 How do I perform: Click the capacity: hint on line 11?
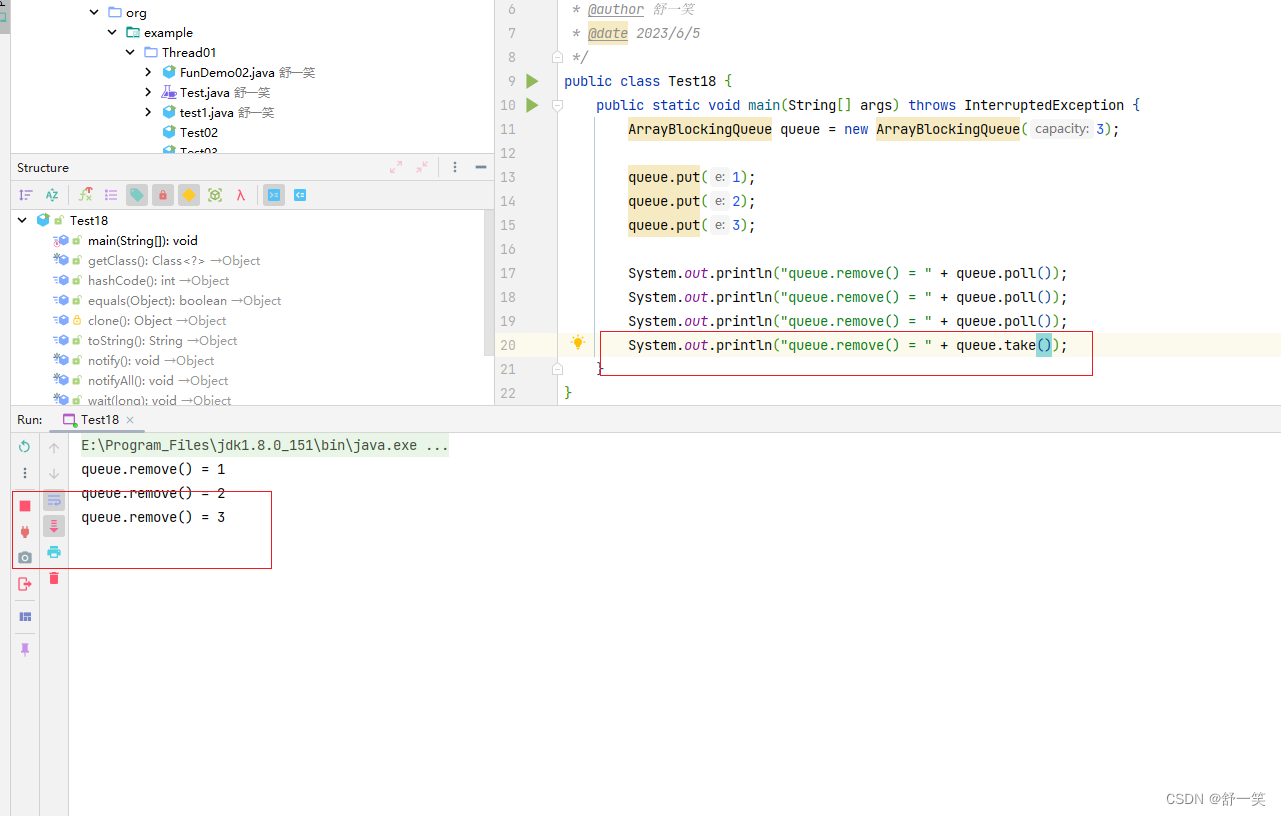click(1062, 129)
